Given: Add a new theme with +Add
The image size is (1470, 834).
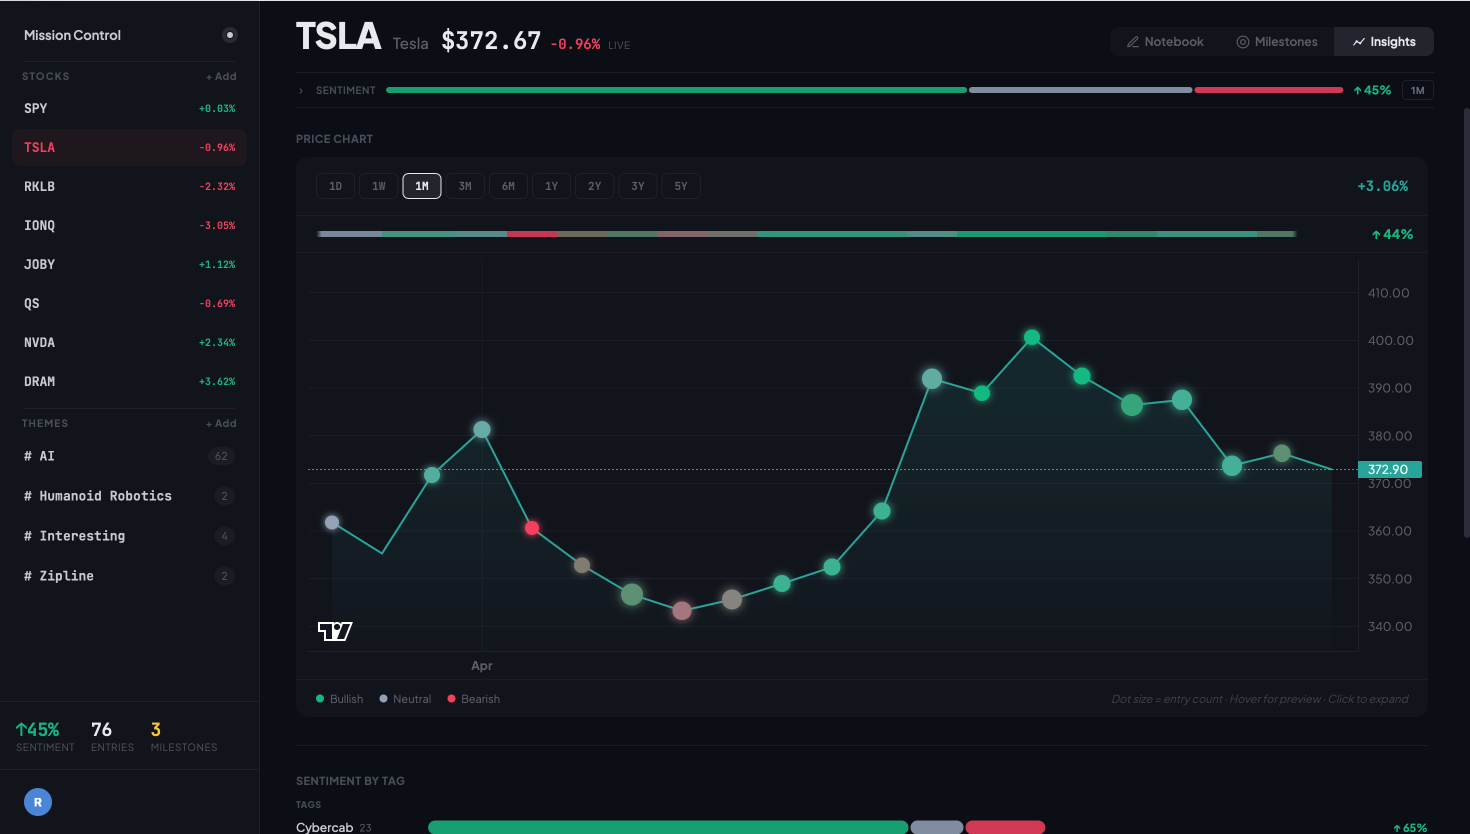Looking at the screenshot, I should coord(221,423).
